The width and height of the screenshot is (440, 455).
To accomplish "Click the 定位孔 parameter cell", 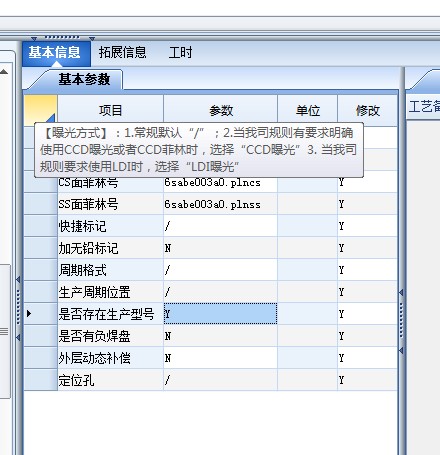I will pyautogui.click(x=220, y=380).
